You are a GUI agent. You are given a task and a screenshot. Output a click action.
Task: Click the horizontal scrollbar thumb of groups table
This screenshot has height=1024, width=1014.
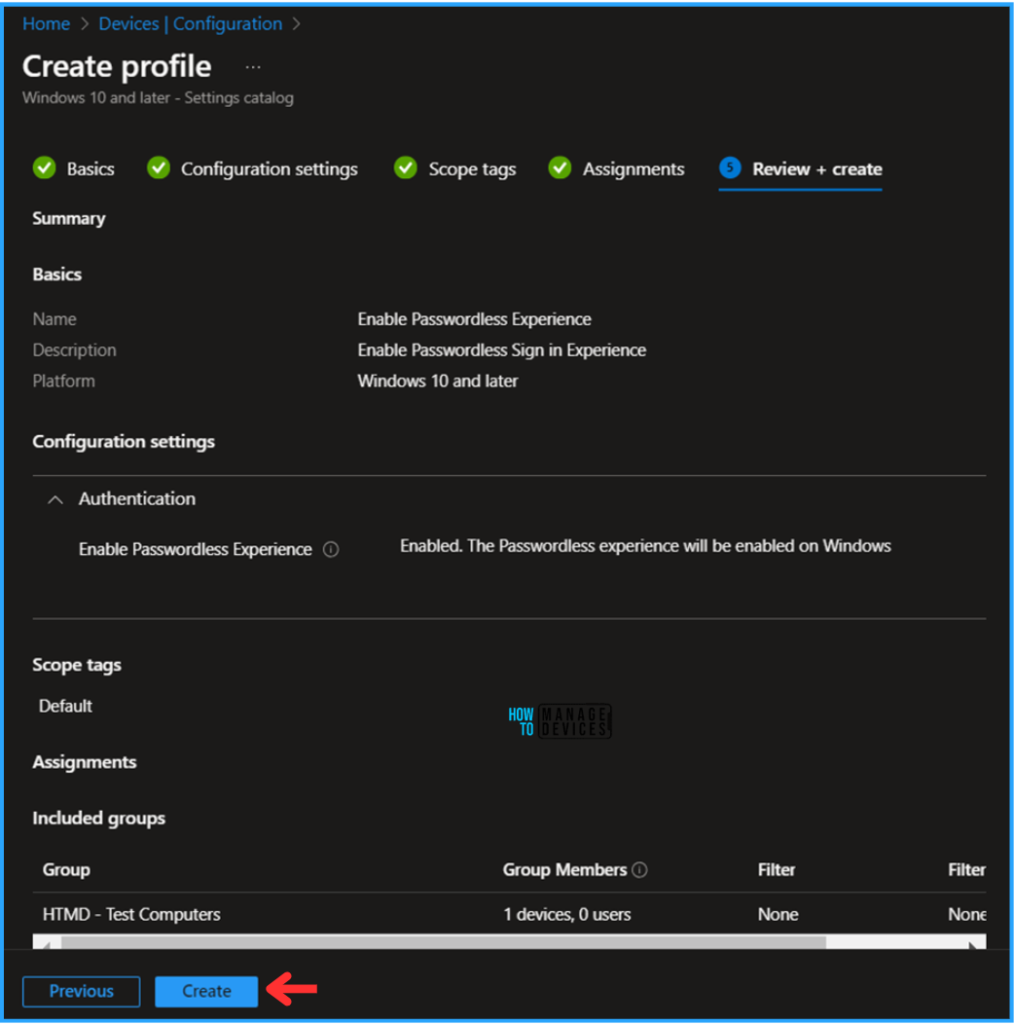pyautogui.click(x=443, y=942)
